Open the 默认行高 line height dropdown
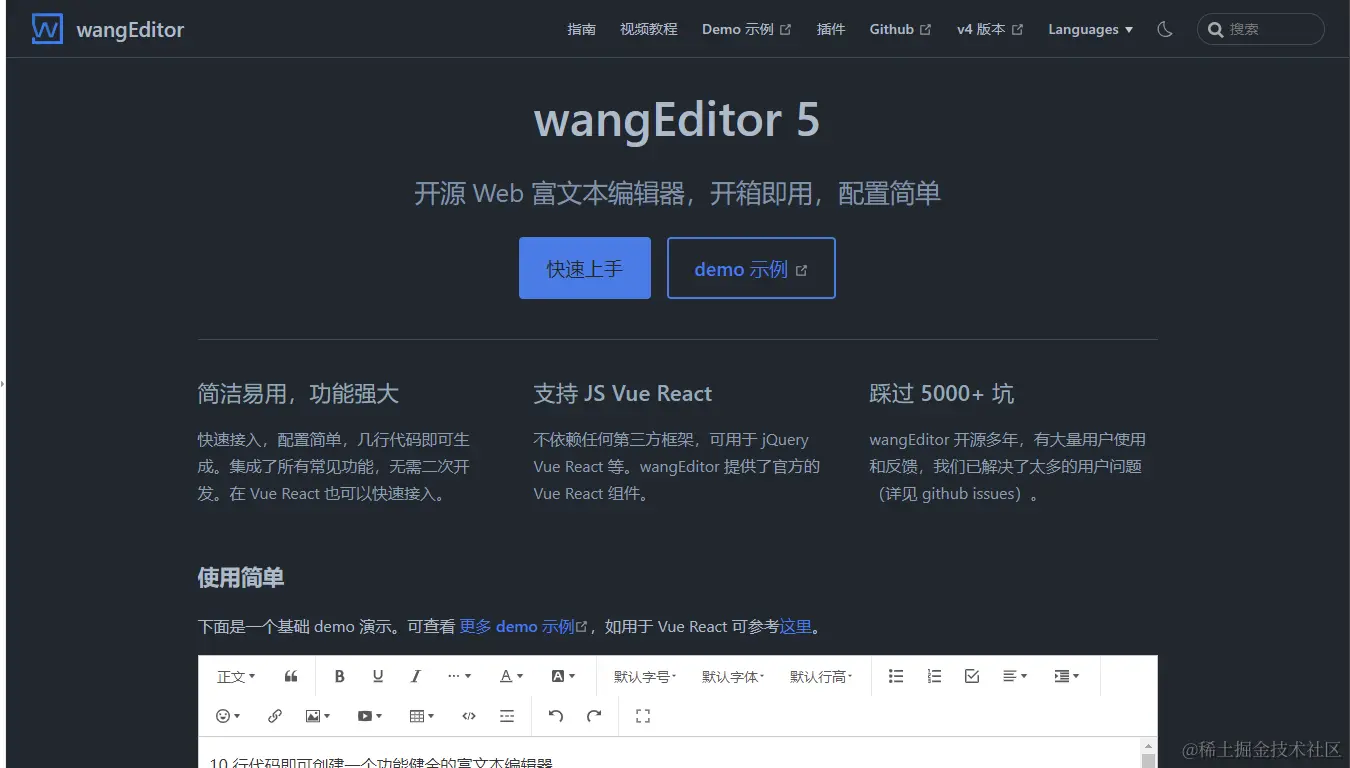 coord(821,676)
